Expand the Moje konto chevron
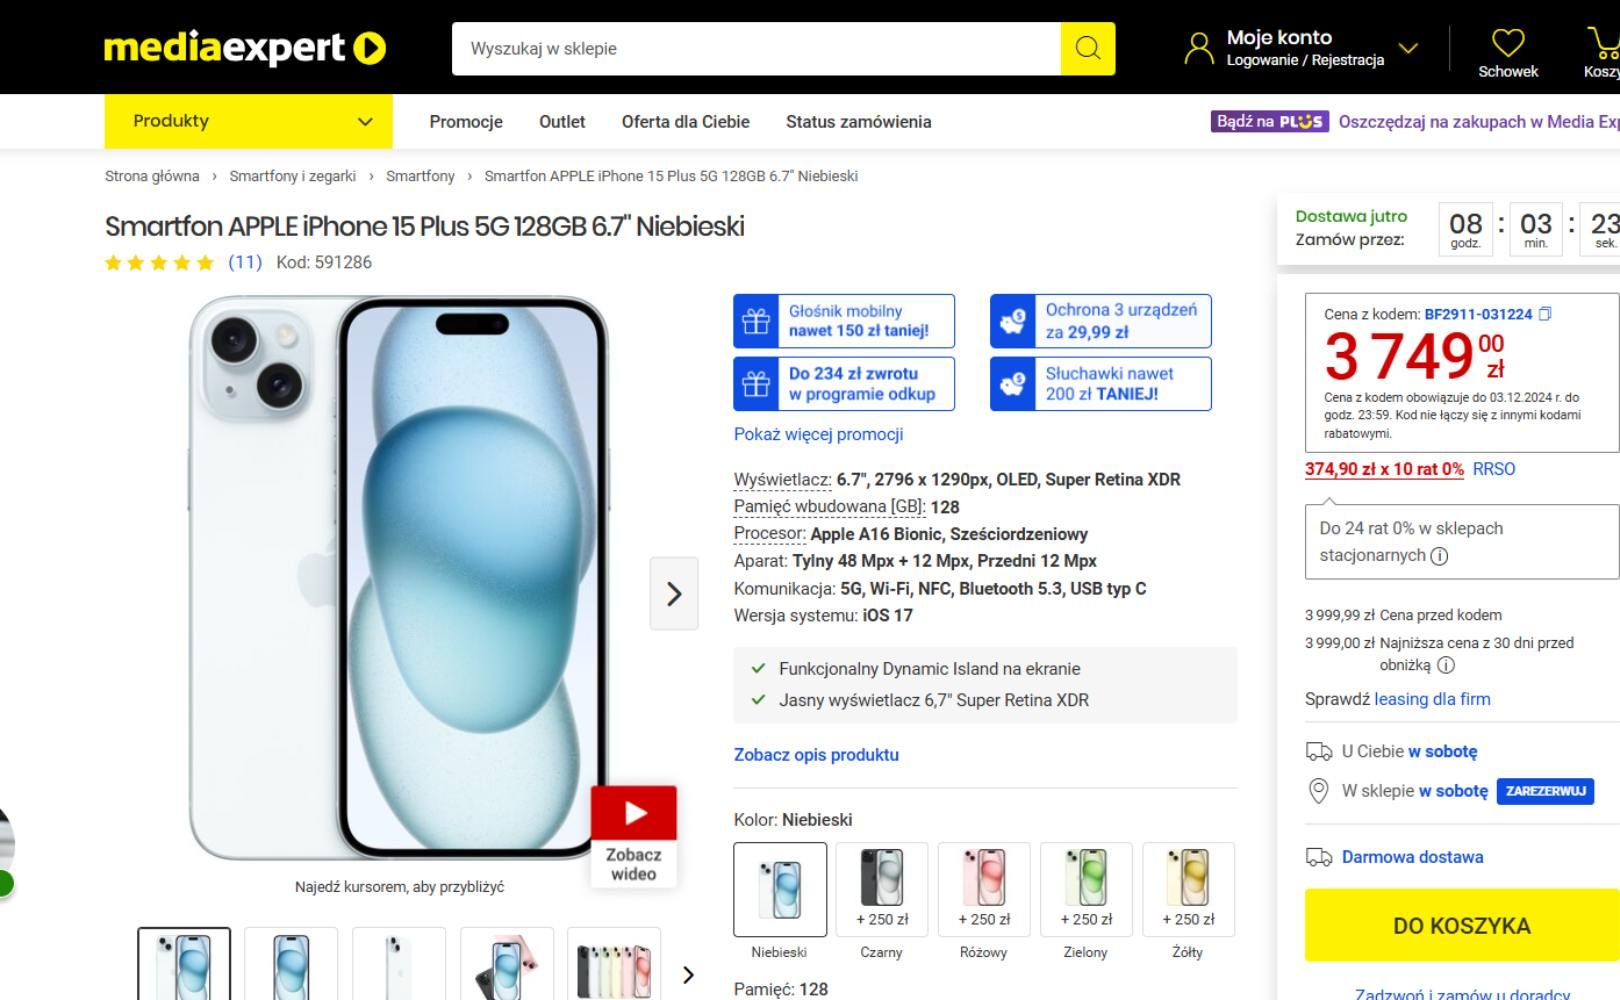The image size is (1620, 1000). pos(1408,48)
